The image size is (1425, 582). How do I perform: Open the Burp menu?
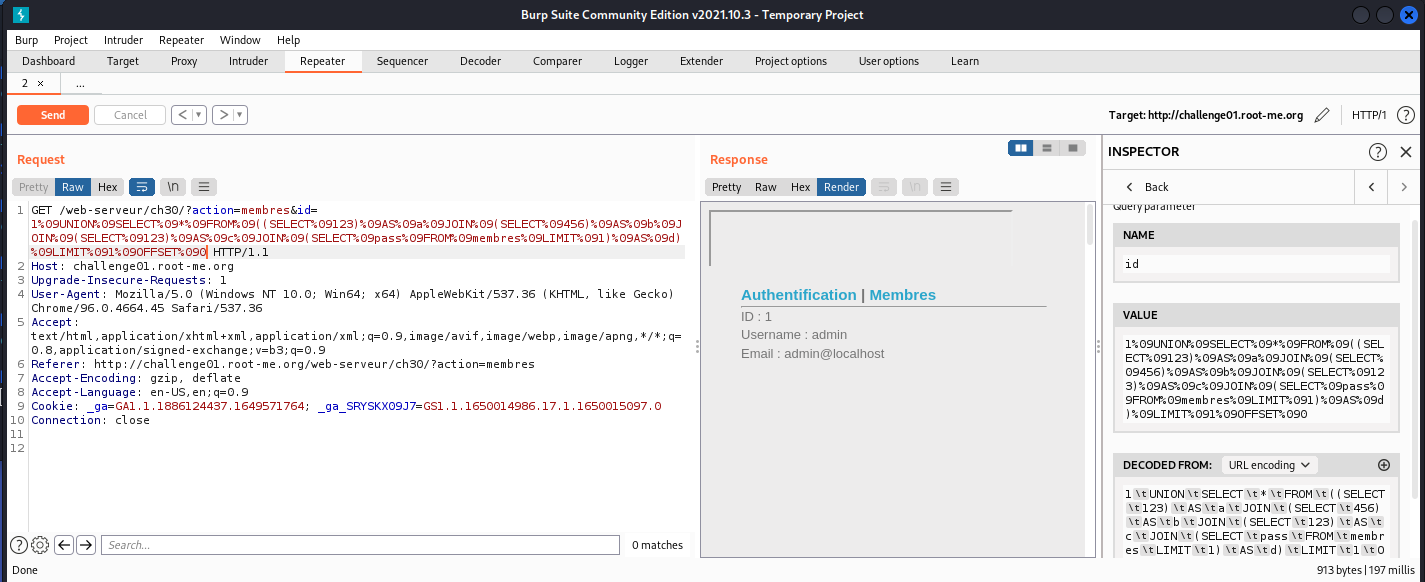click(x=26, y=40)
